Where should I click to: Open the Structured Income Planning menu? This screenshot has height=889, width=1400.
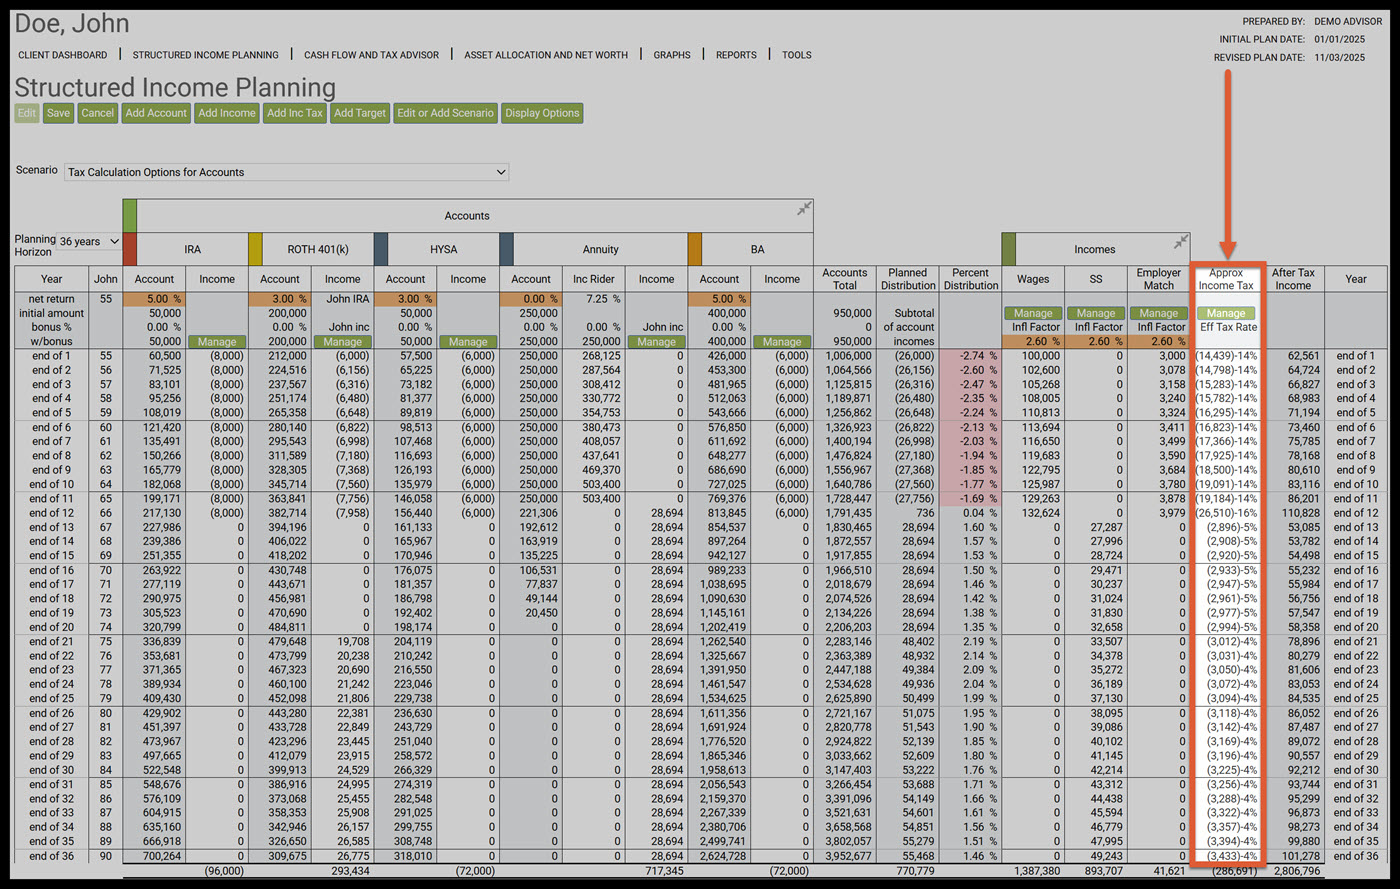coord(205,55)
